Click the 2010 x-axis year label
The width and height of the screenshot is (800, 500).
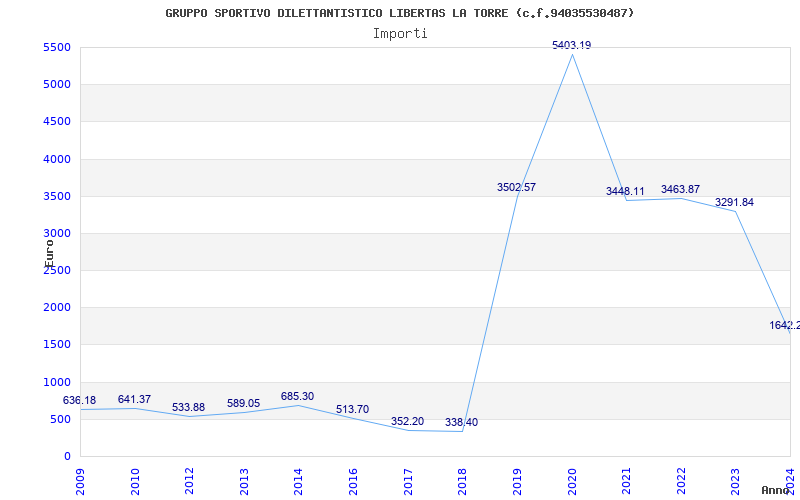(135, 481)
